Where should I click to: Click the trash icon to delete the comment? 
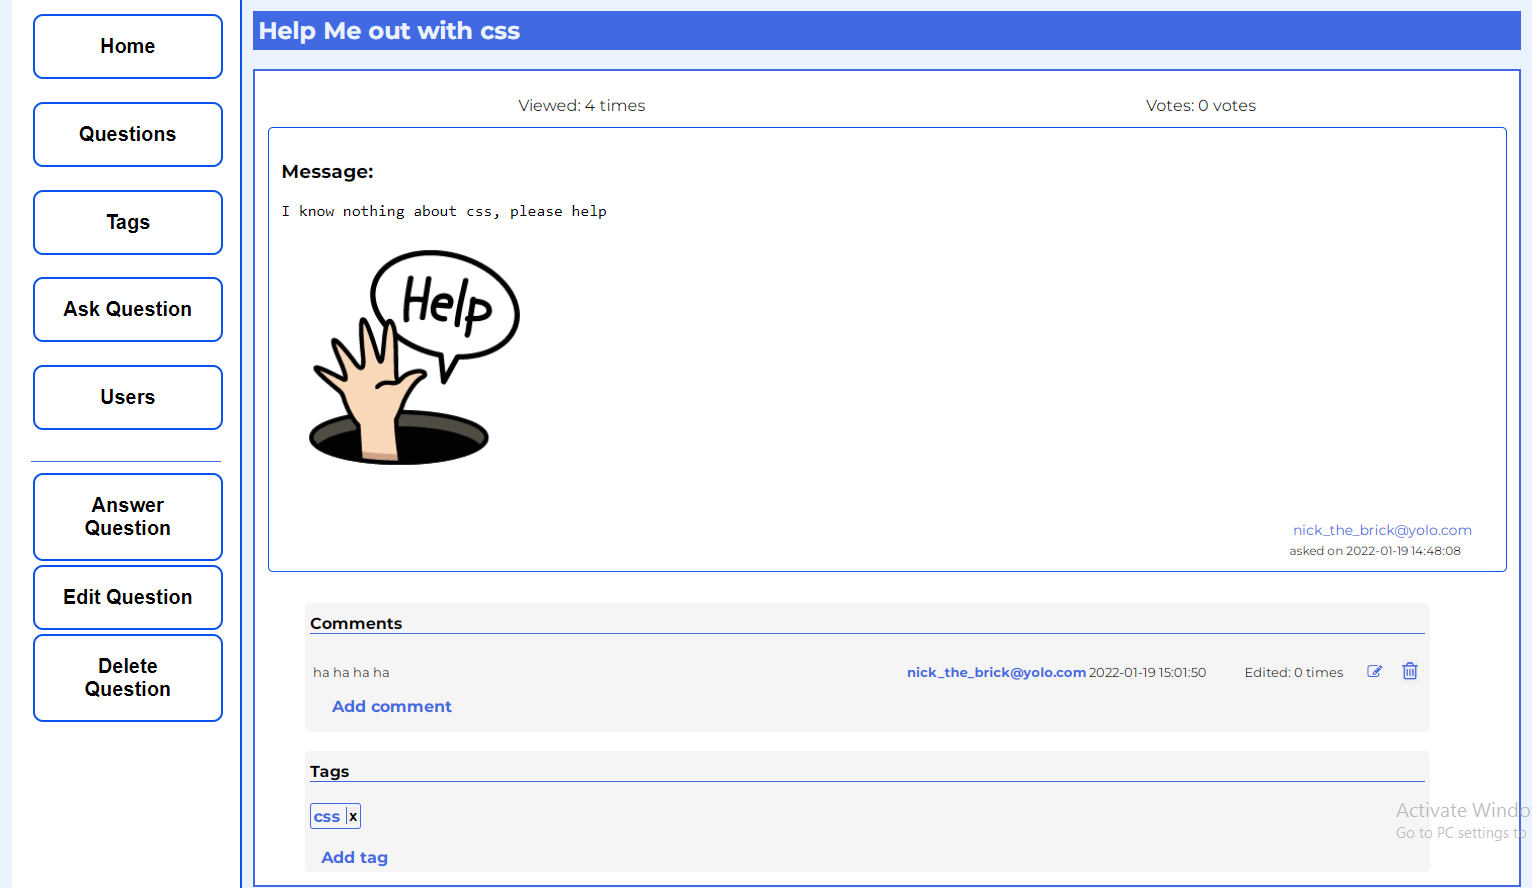[1410, 671]
